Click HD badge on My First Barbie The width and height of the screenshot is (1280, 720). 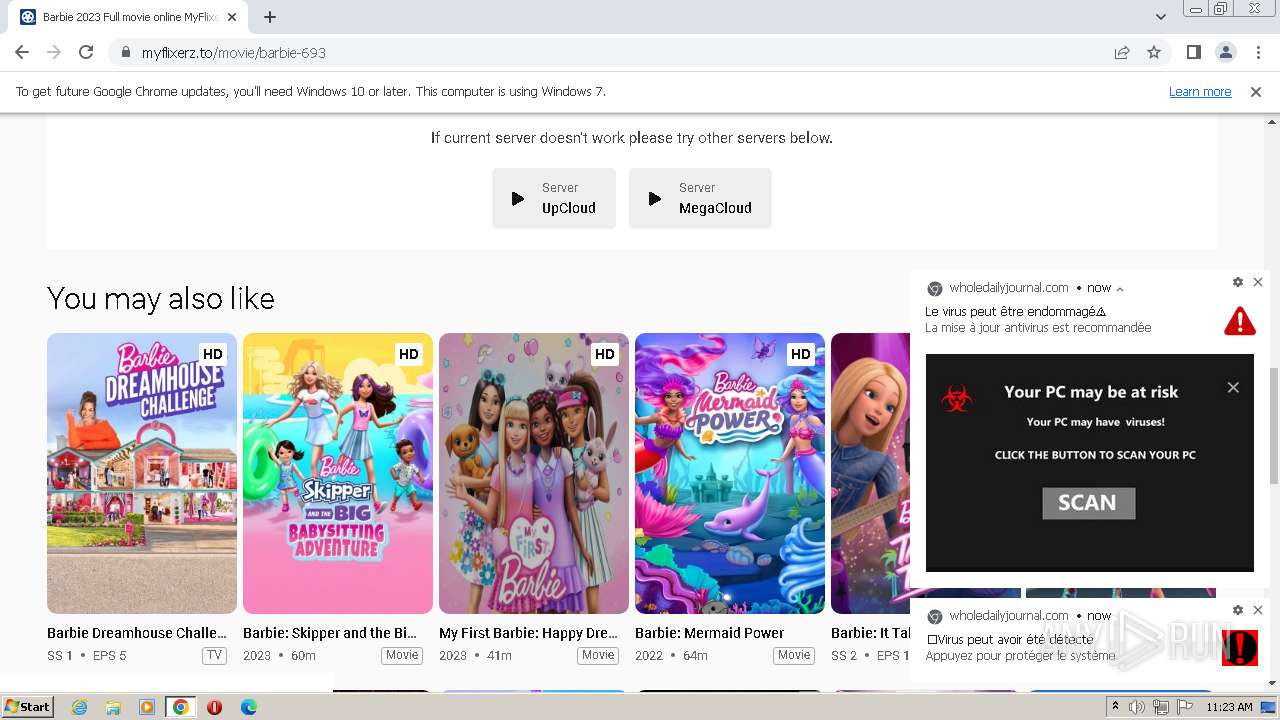coord(604,354)
